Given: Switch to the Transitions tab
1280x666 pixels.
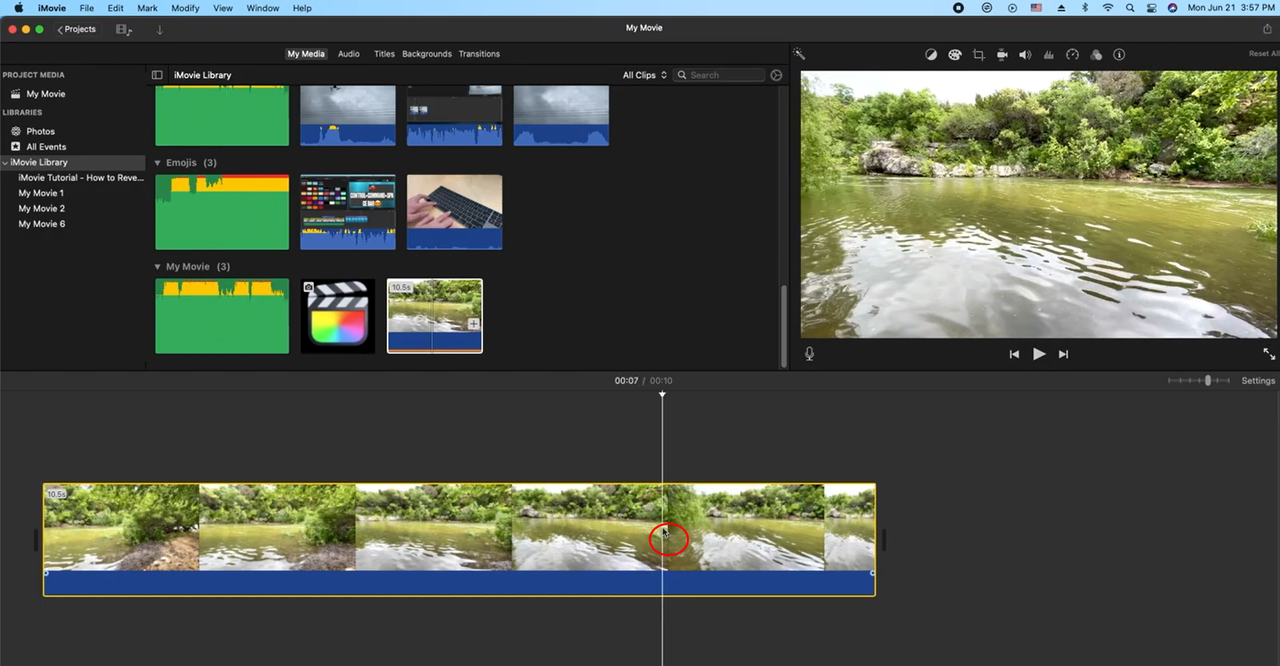Looking at the screenshot, I should click(x=479, y=54).
